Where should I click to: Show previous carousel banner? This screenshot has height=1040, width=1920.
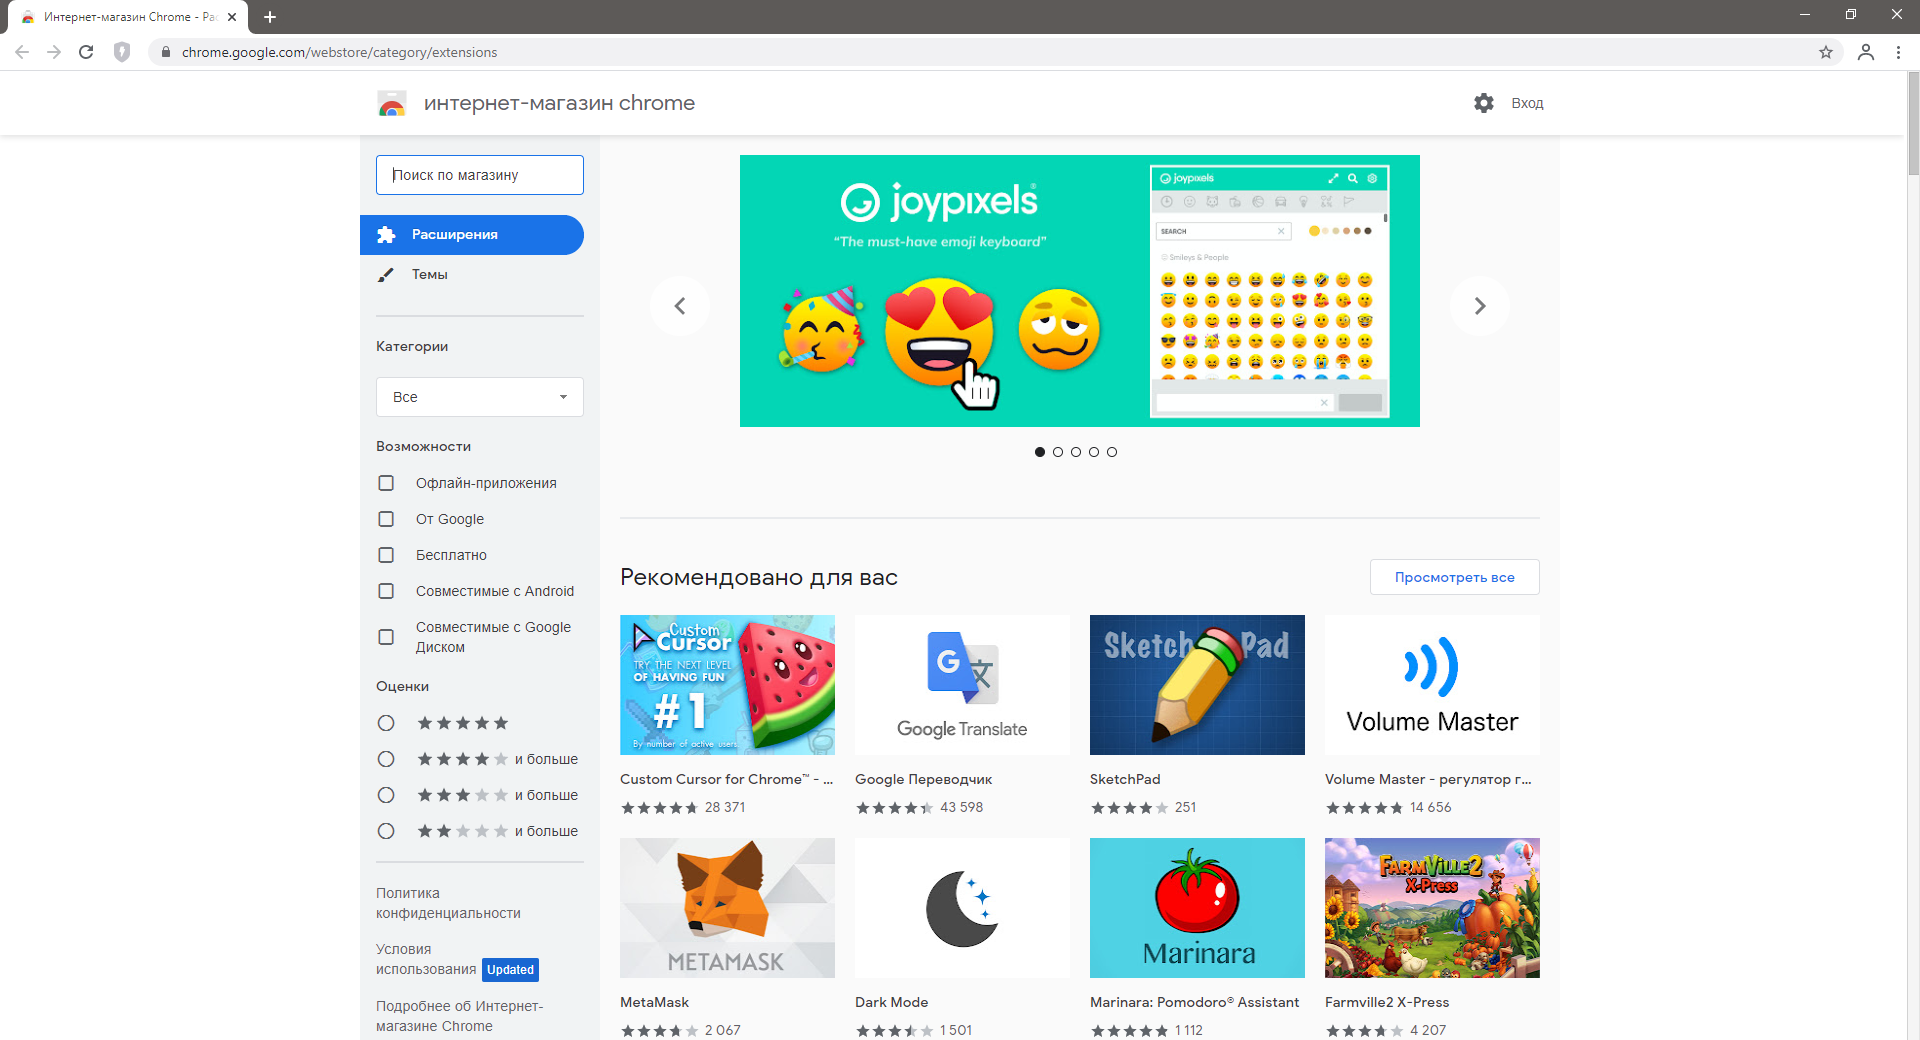click(x=680, y=306)
